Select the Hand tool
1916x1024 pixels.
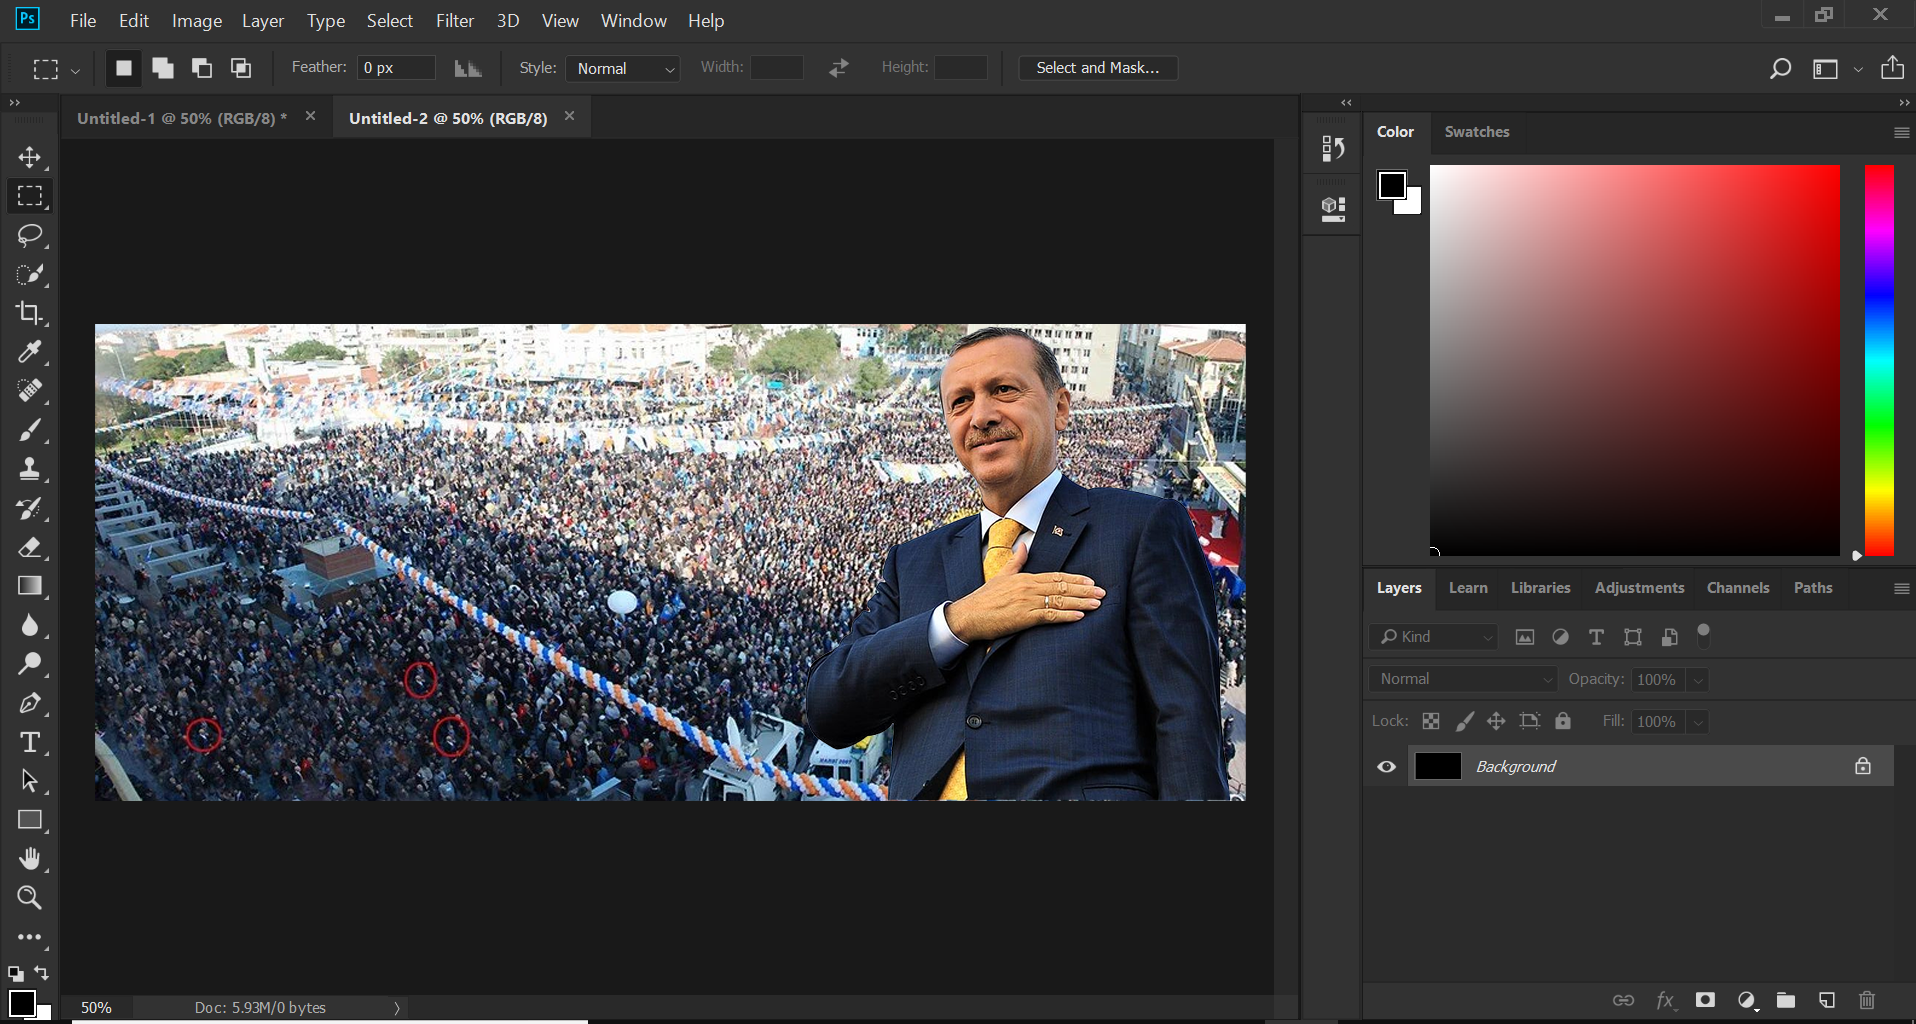tap(29, 859)
